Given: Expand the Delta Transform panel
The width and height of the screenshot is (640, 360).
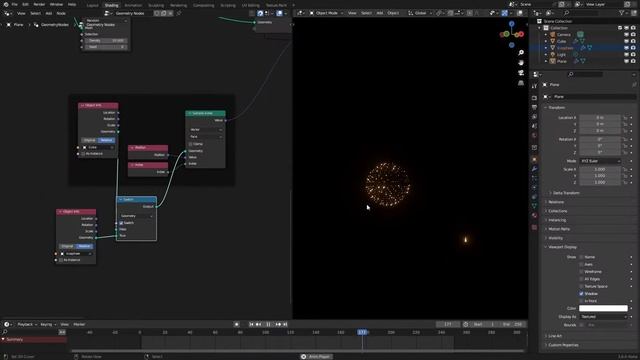Looking at the screenshot, I should pos(566,193).
